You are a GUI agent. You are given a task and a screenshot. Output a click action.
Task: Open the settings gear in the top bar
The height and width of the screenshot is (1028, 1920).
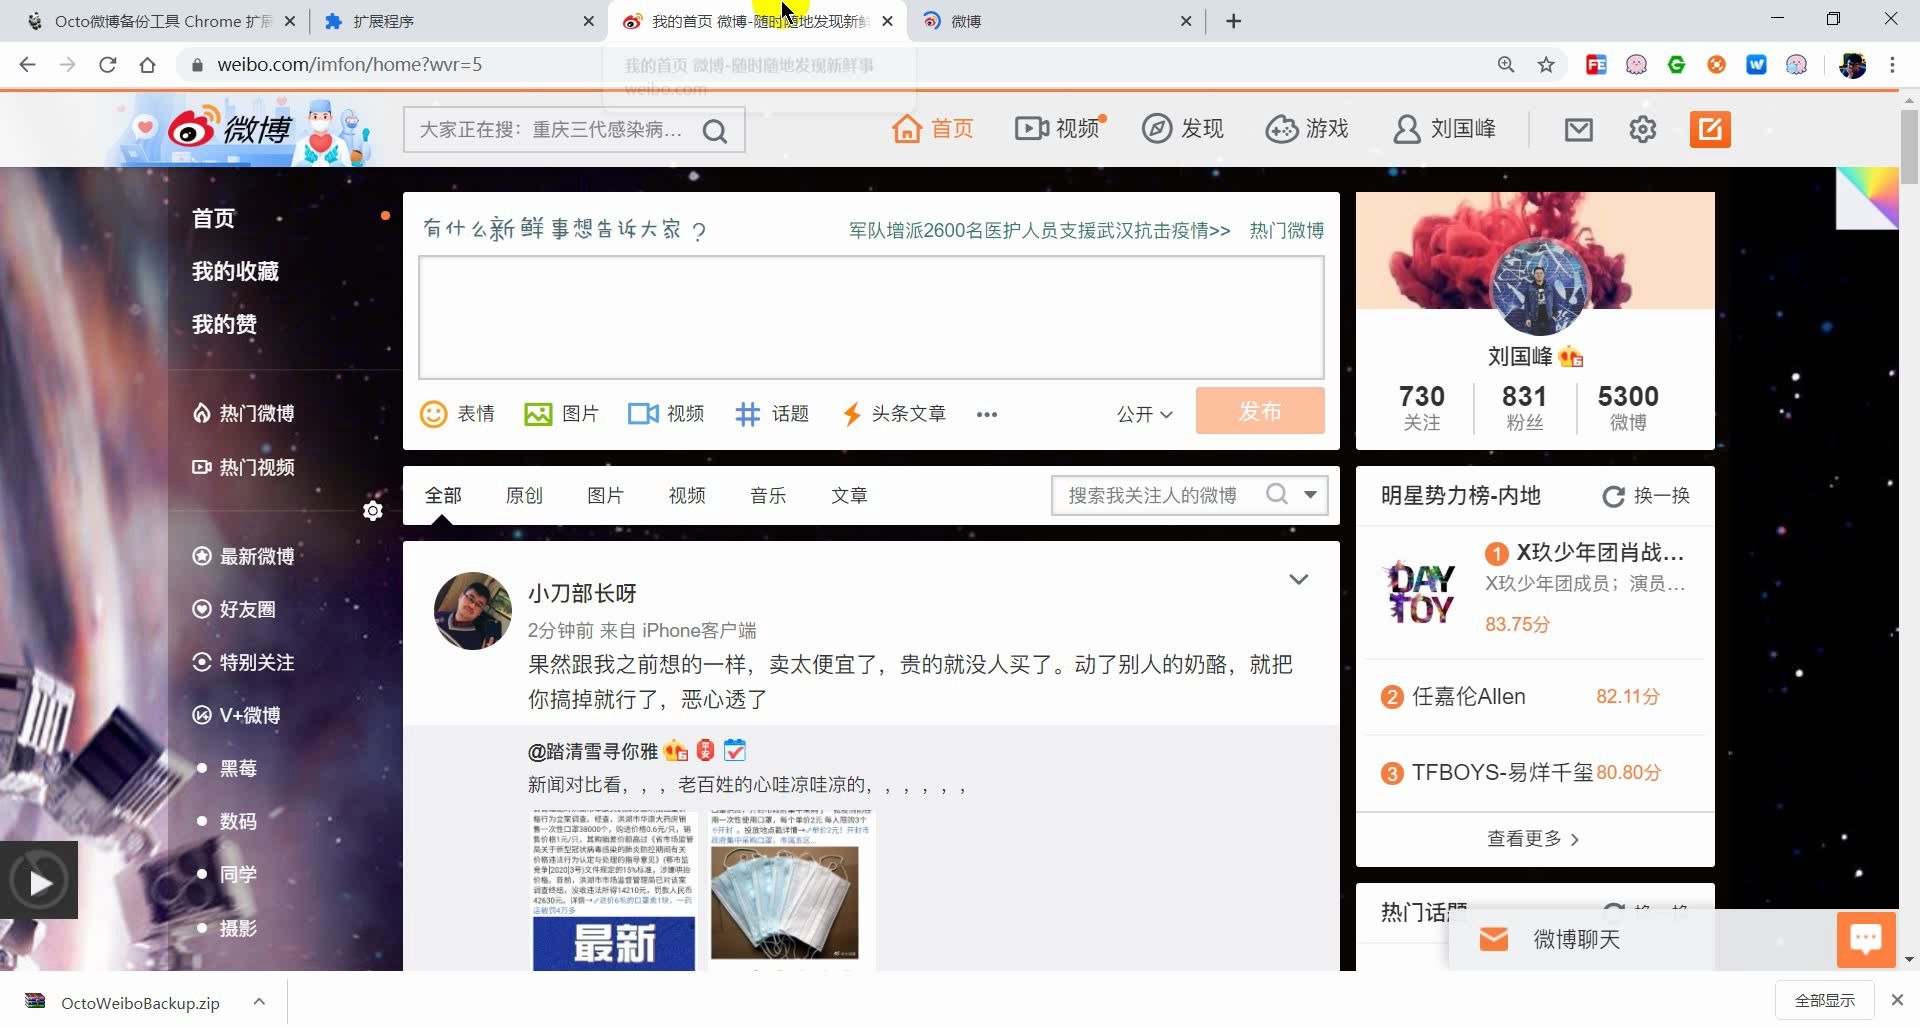[x=1642, y=129]
